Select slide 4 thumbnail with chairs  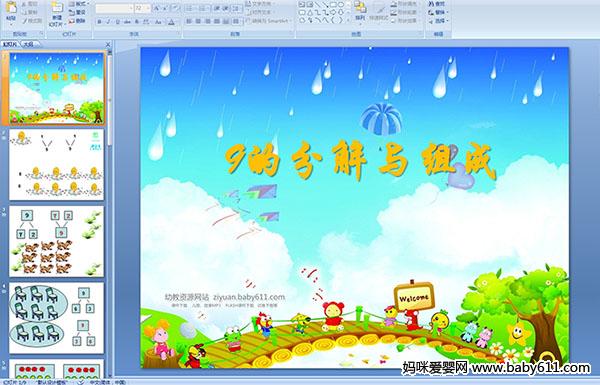pyautogui.click(x=57, y=318)
